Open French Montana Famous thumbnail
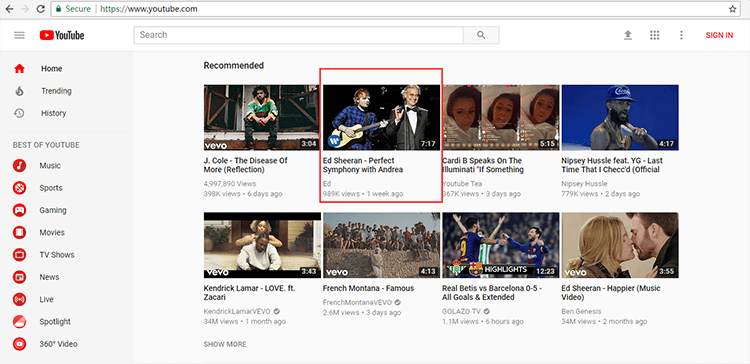 [x=381, y=245]
